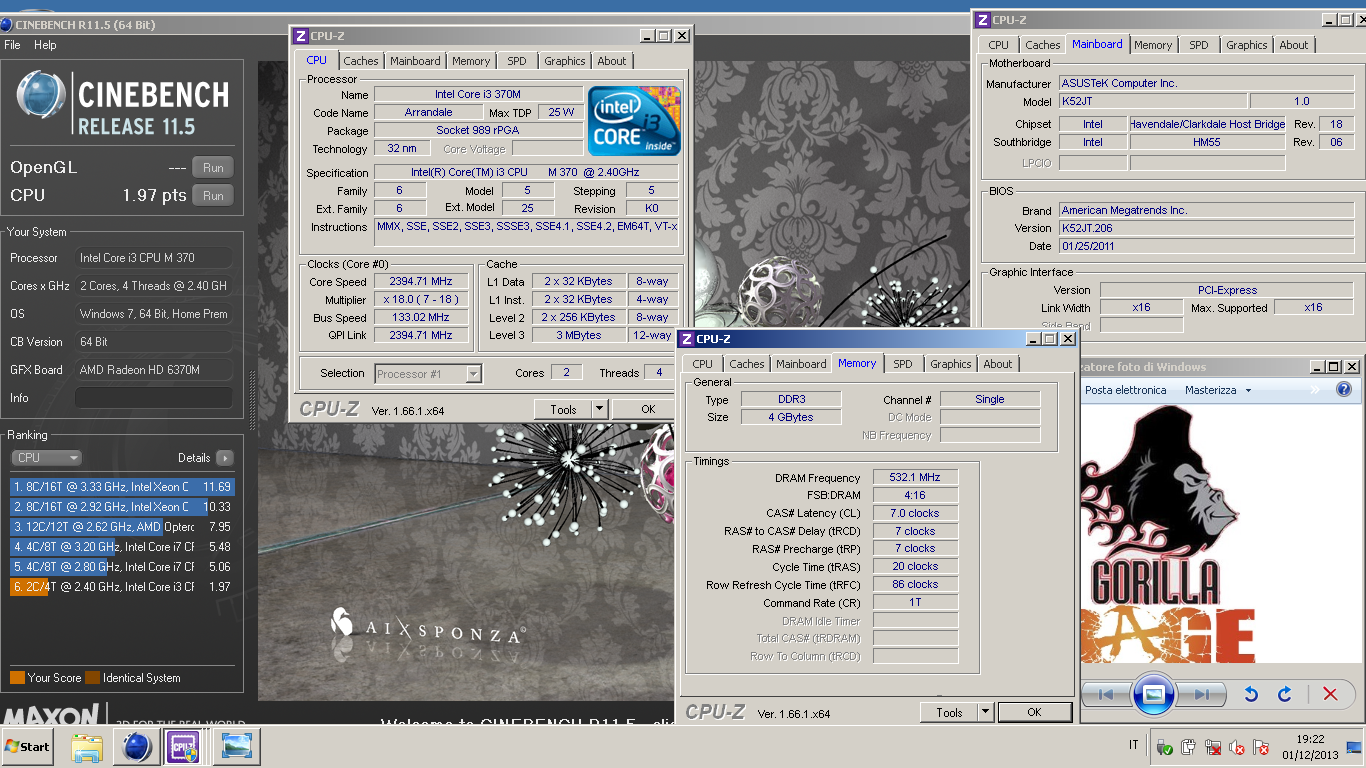Screen dimensions: 1366x768
Task: Open Cinebench Help menu
Action: 45,45
